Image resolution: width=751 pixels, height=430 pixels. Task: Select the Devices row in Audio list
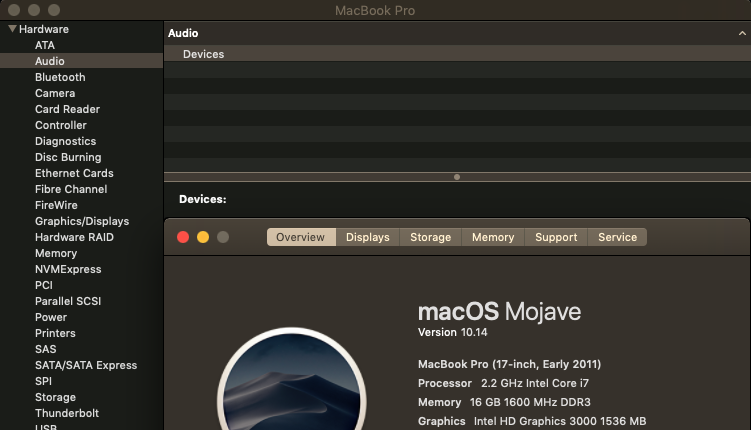point(457,54)
